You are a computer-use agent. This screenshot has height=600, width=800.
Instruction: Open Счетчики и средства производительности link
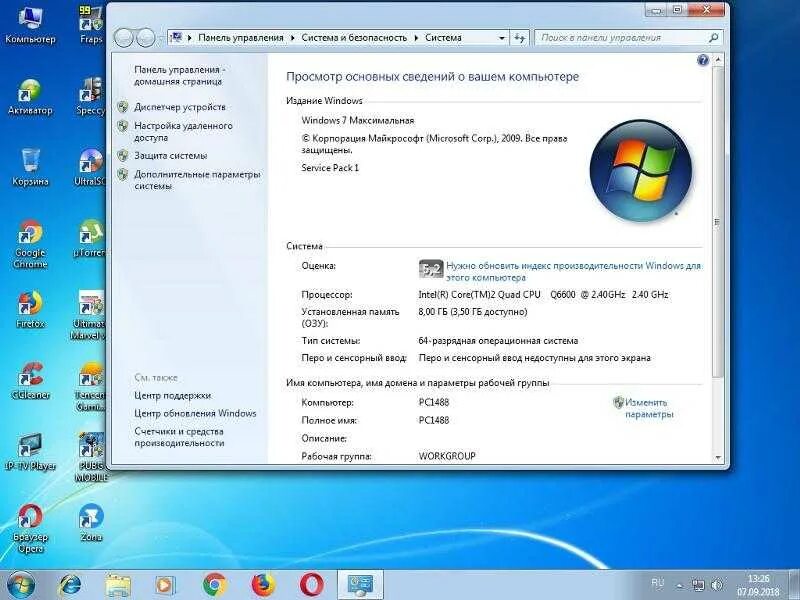tap(179, 437)
